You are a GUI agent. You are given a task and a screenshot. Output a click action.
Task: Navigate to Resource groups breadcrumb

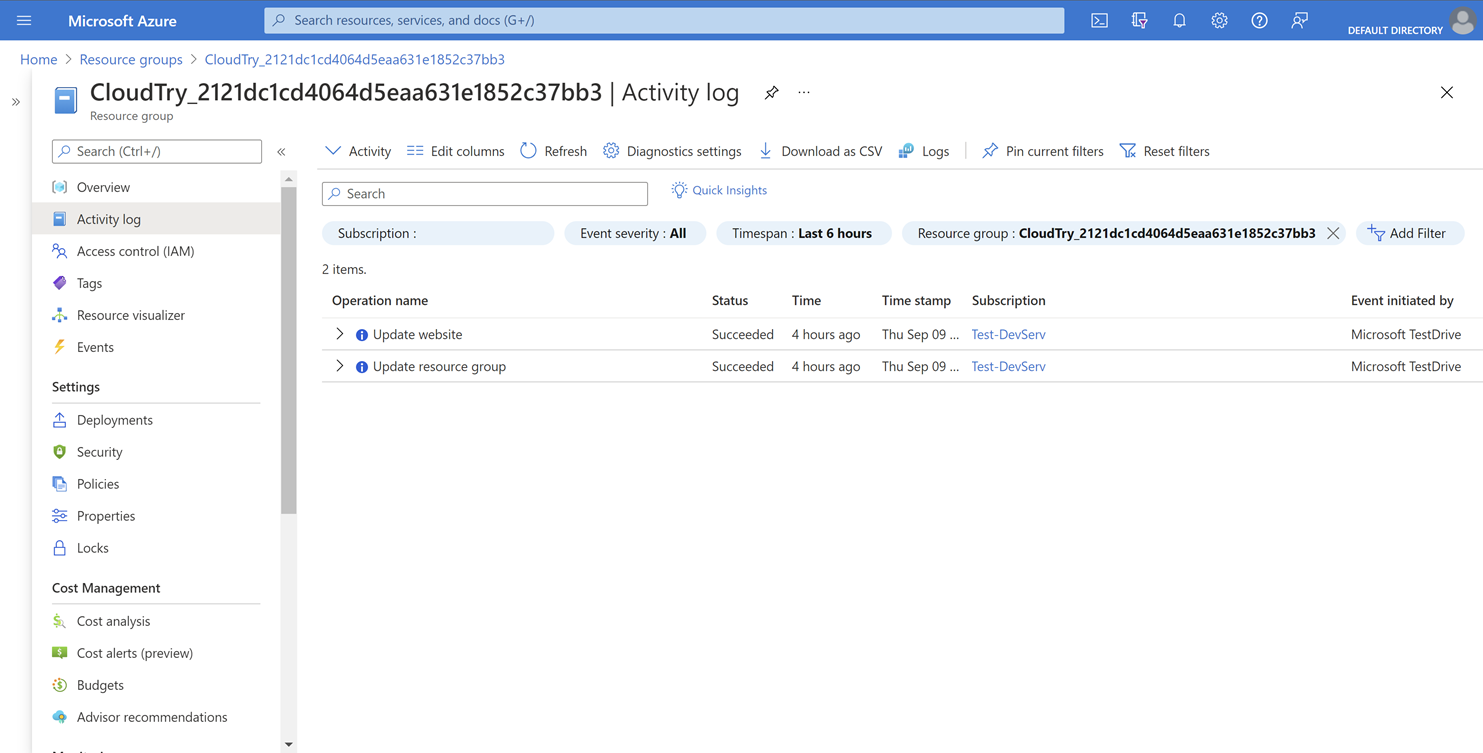[131, 59]
